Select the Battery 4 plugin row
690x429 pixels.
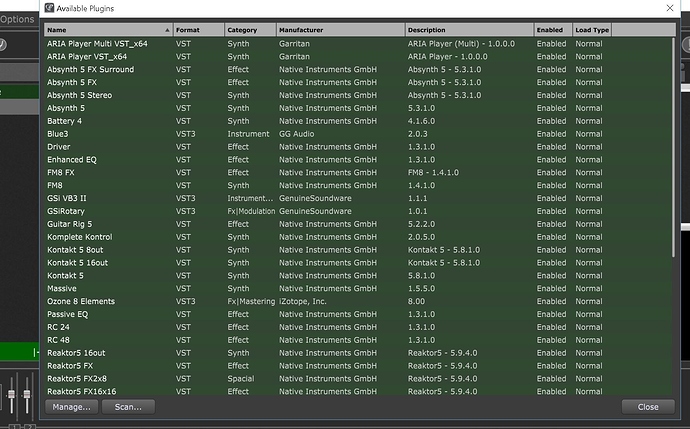tap(358, 121)
